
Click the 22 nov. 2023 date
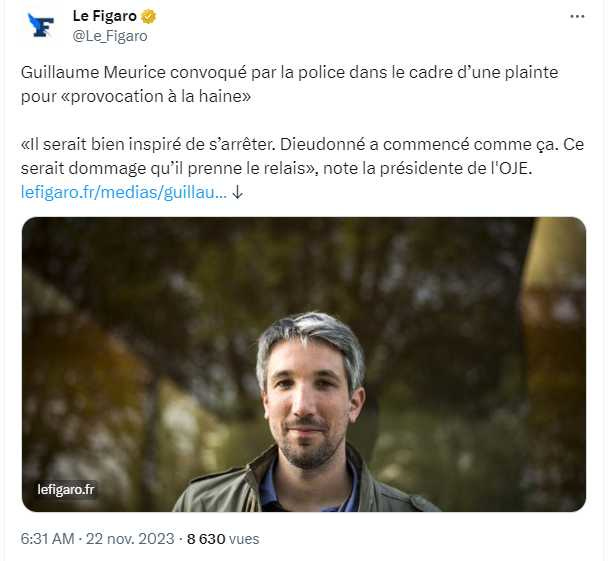pyautogui.click(x=130, y=539)
